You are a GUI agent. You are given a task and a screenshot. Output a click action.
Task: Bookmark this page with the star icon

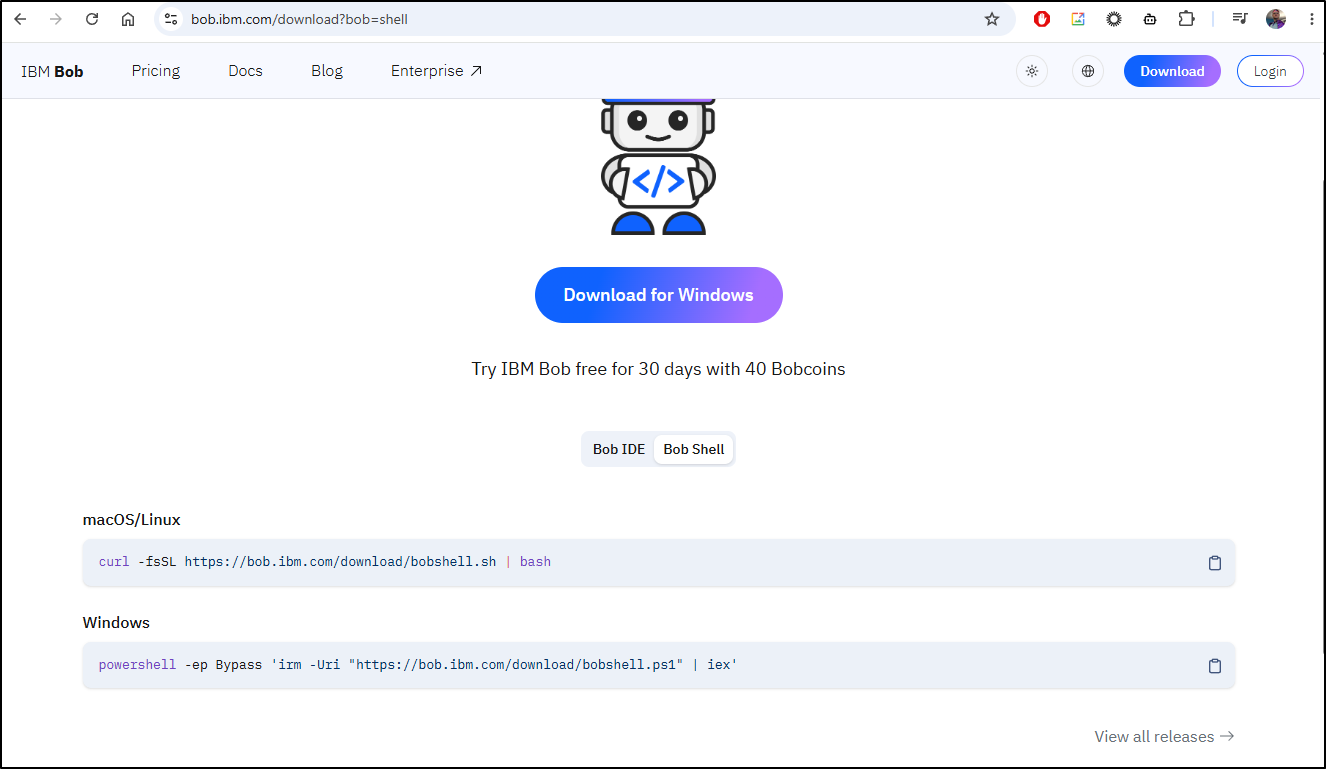pyautogui.click(x=992, y=19)
